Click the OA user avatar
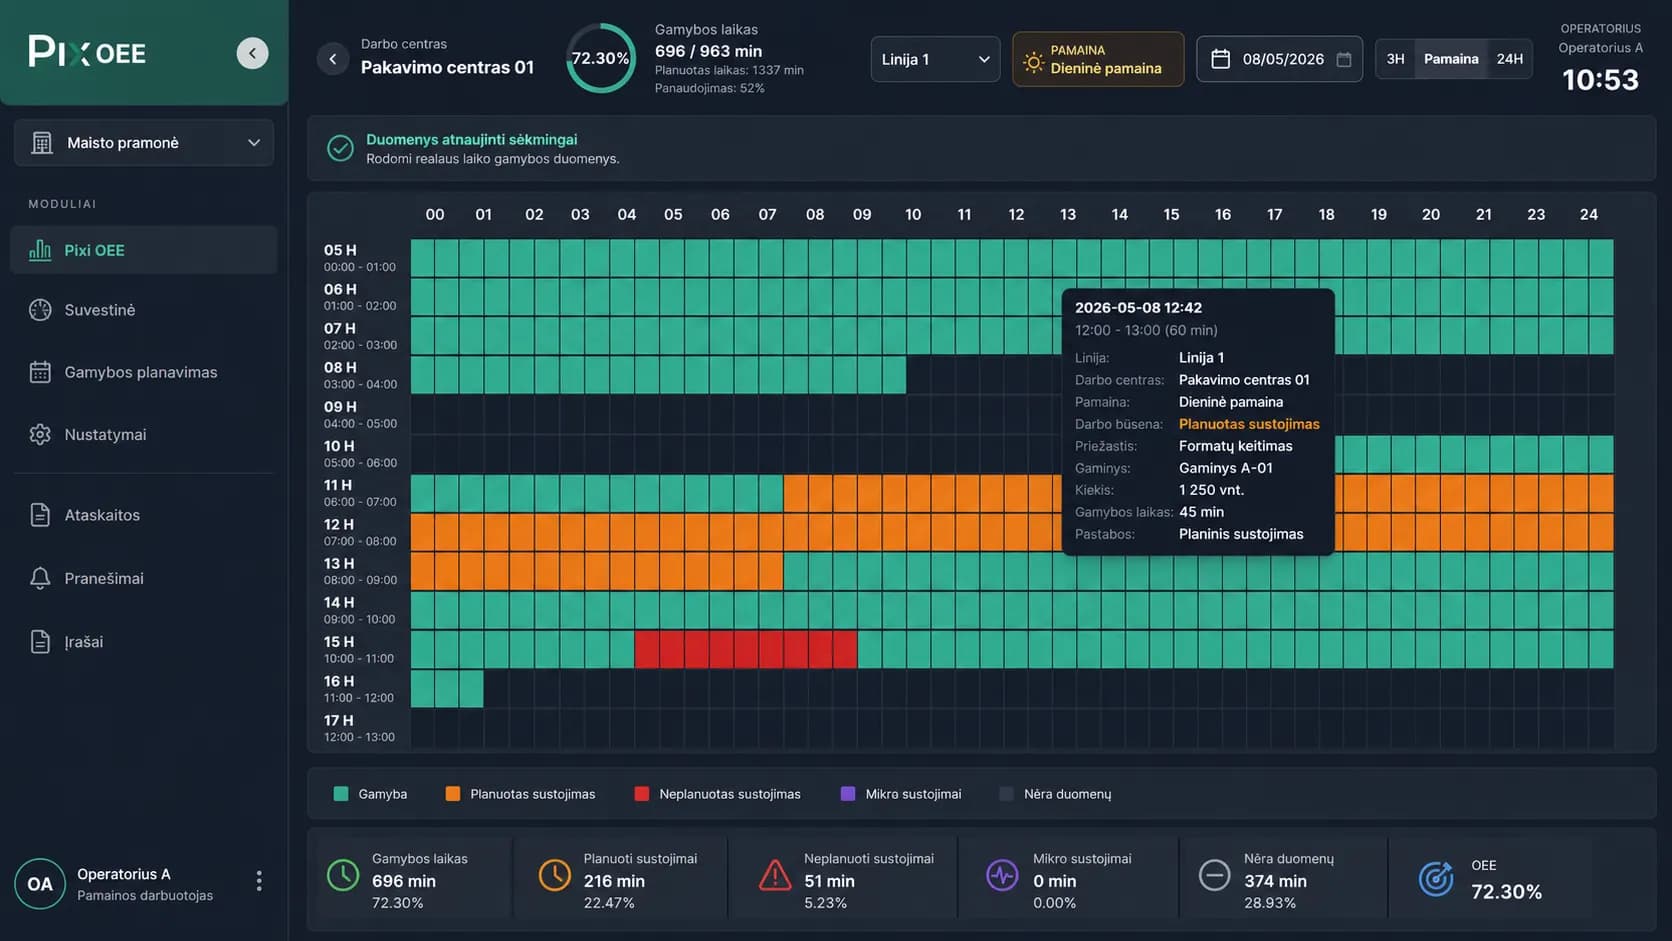This screenshot has height=941, width=1672. pos(40,884)
